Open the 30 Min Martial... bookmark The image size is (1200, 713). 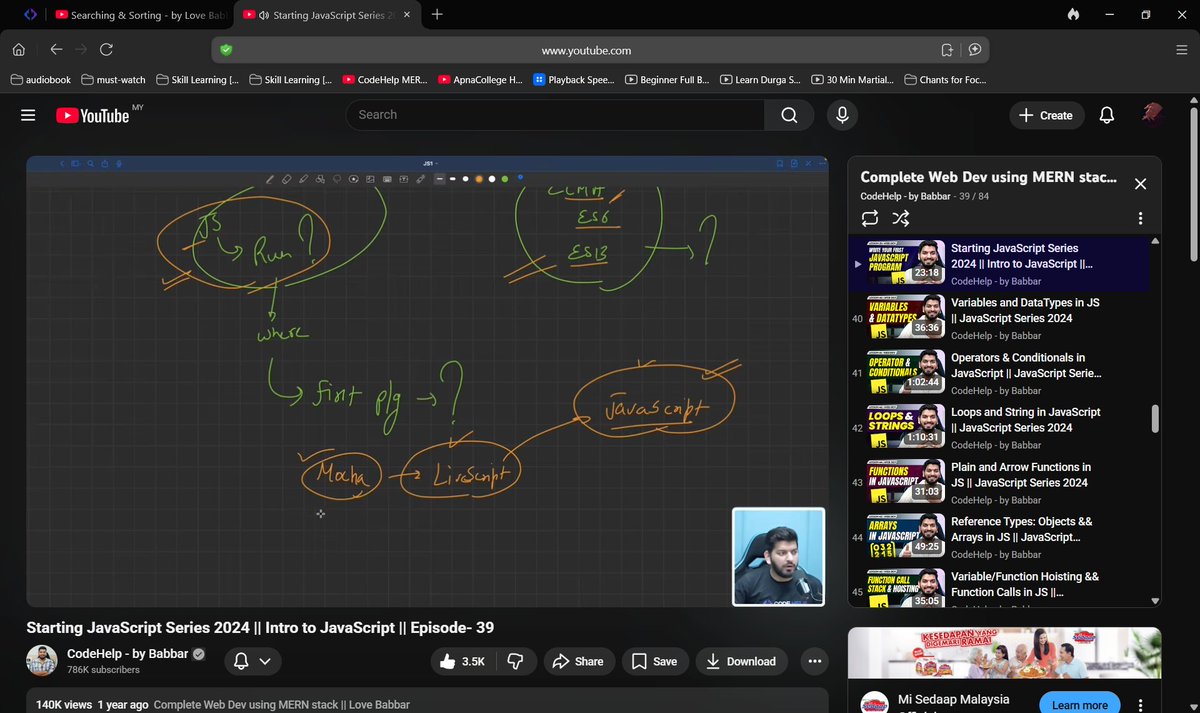coord(854,79)
